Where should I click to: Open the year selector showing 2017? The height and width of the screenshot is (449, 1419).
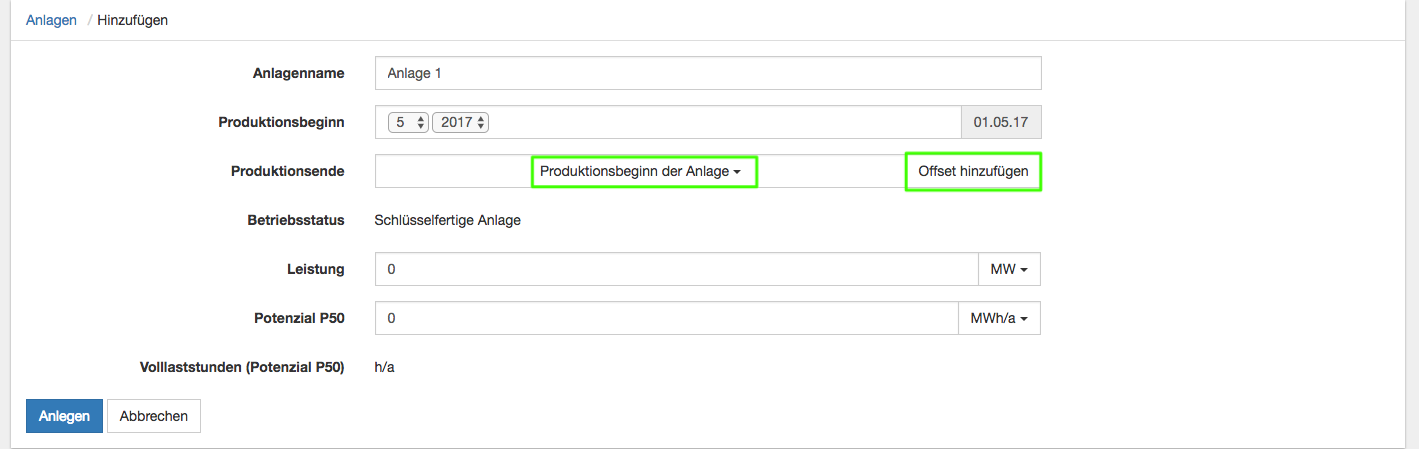(x=460, y=123)
